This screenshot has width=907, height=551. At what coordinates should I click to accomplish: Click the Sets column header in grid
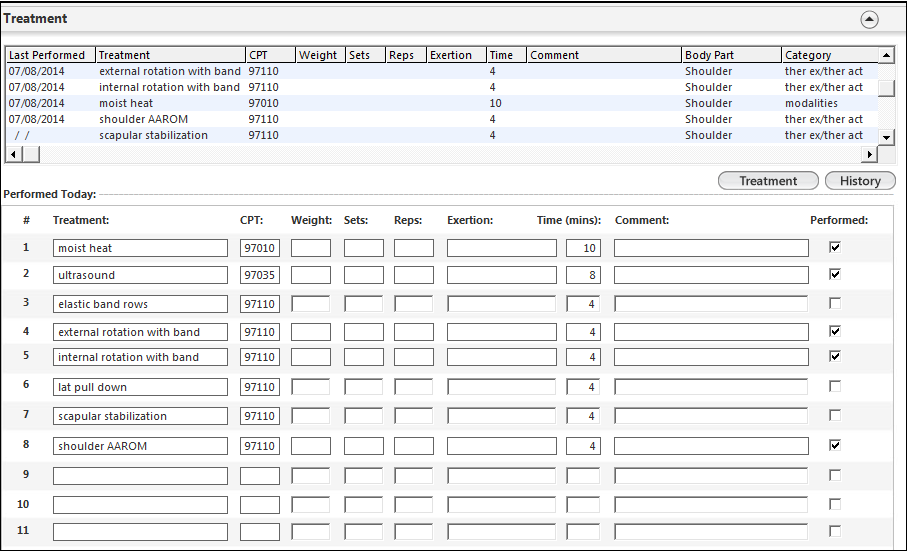pyautogui.click(x=366, y=55)
